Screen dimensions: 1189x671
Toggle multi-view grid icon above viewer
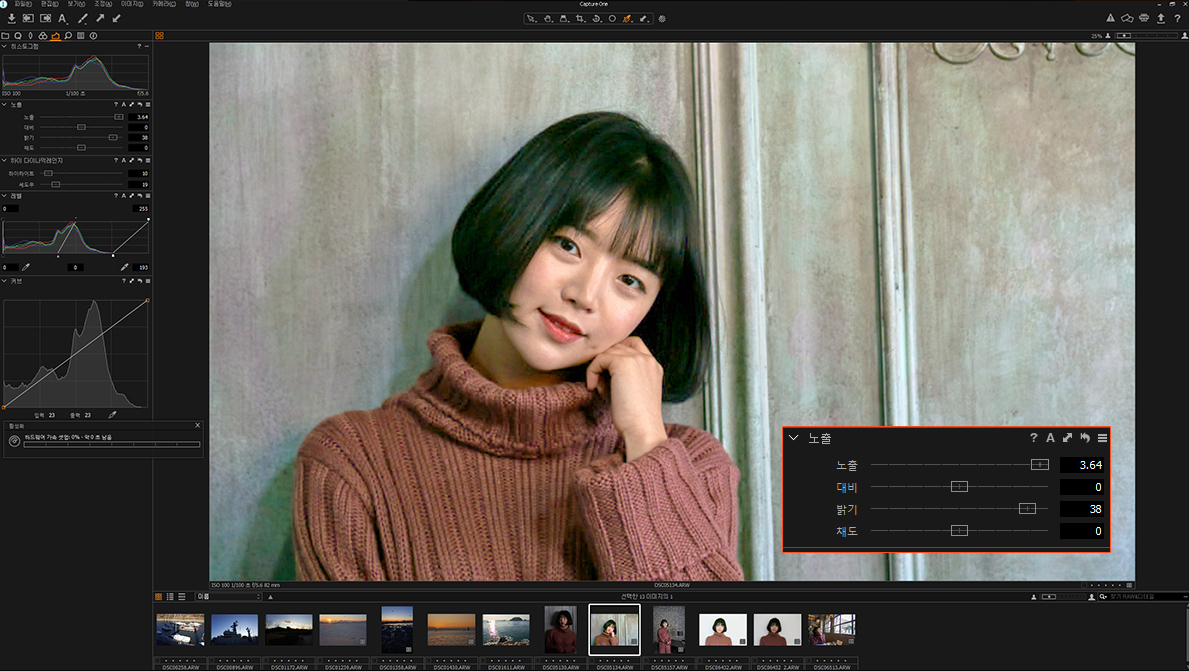(x=160, y=36)
